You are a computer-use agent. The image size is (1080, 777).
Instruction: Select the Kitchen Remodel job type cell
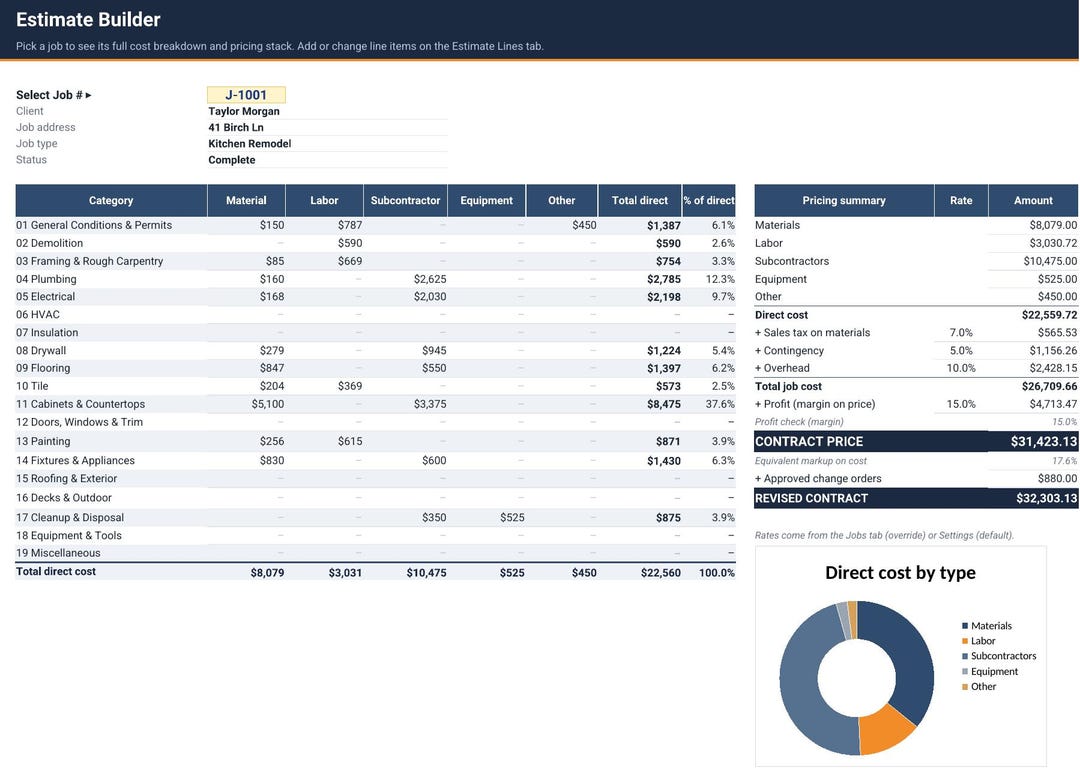pos(327,143)
